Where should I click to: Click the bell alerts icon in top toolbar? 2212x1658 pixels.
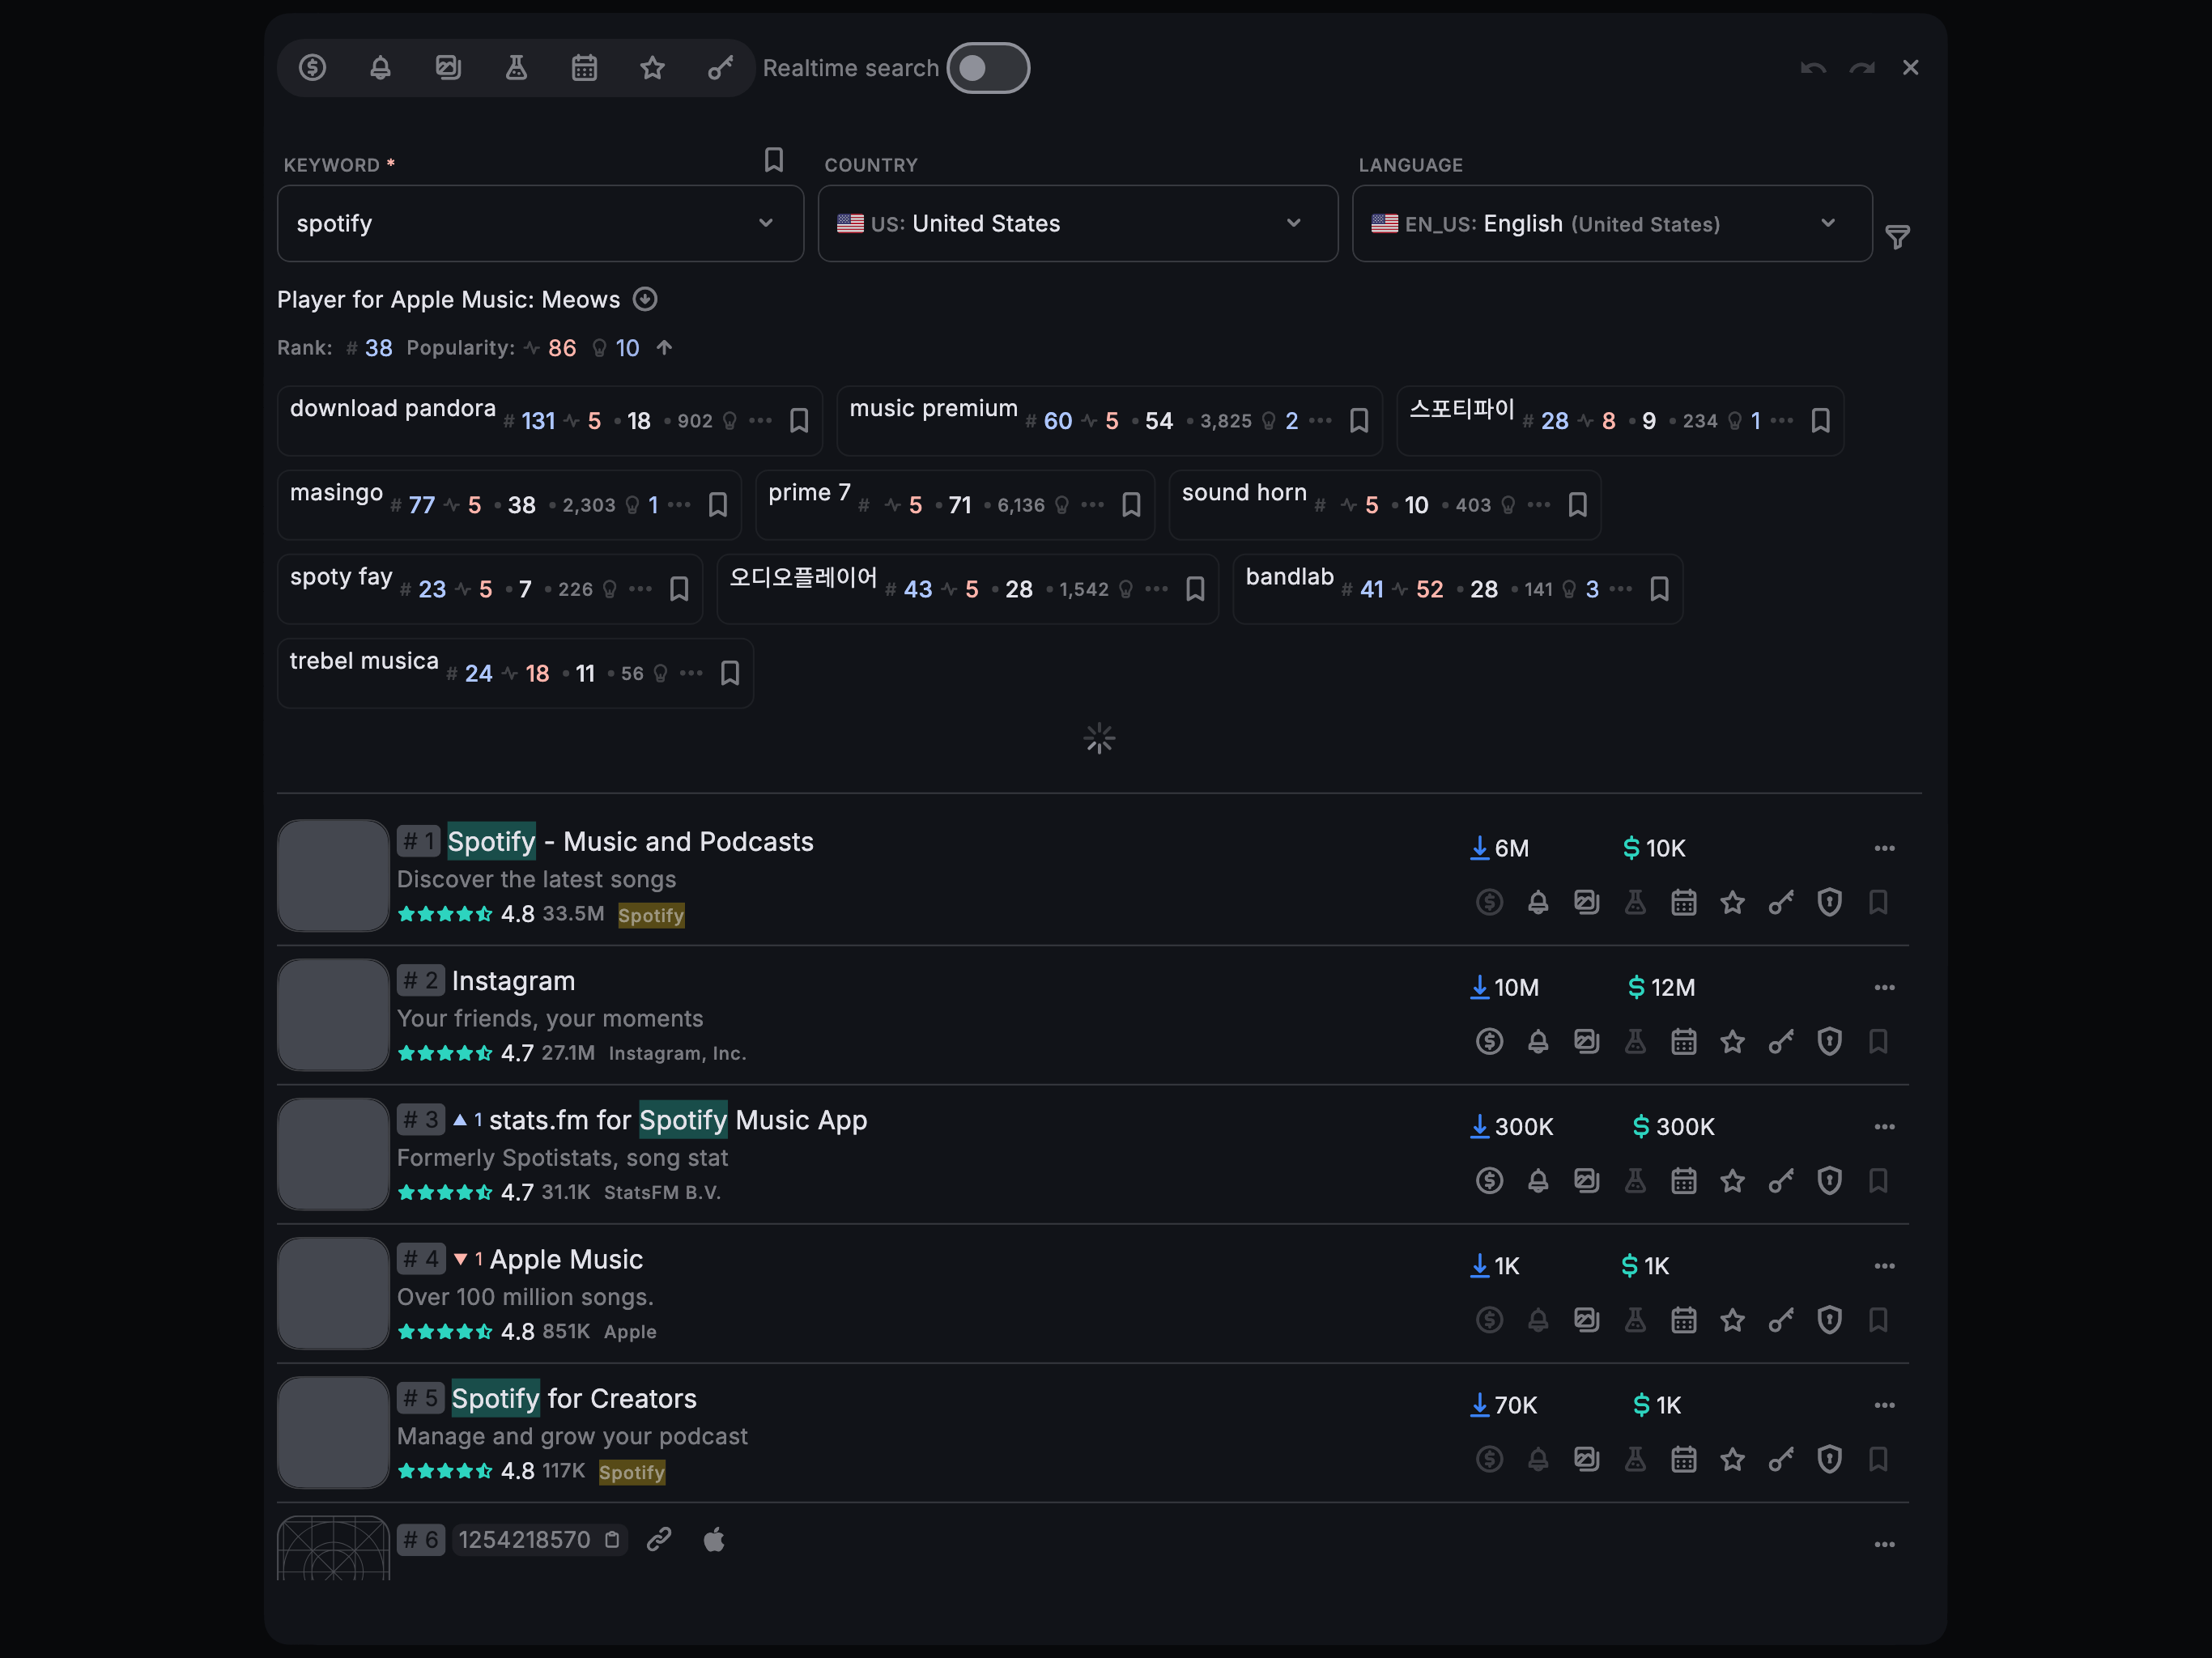click(x=380, y=67)
